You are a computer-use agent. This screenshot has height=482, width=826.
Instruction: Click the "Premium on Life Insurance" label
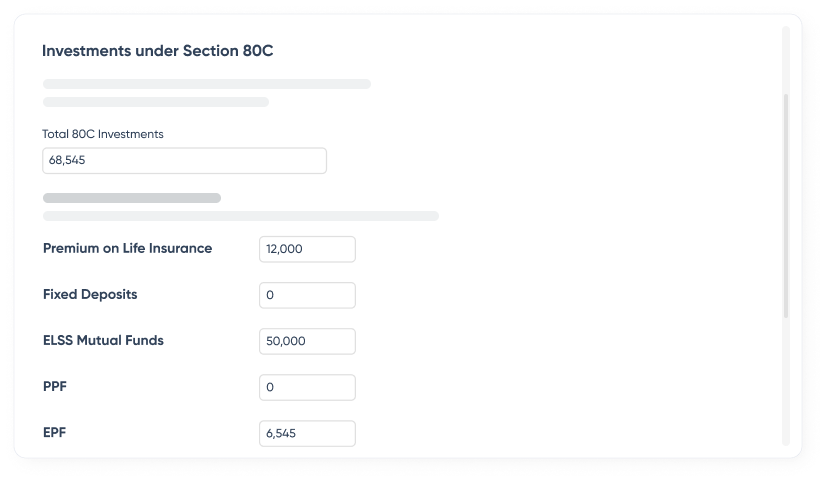point(127,248)
